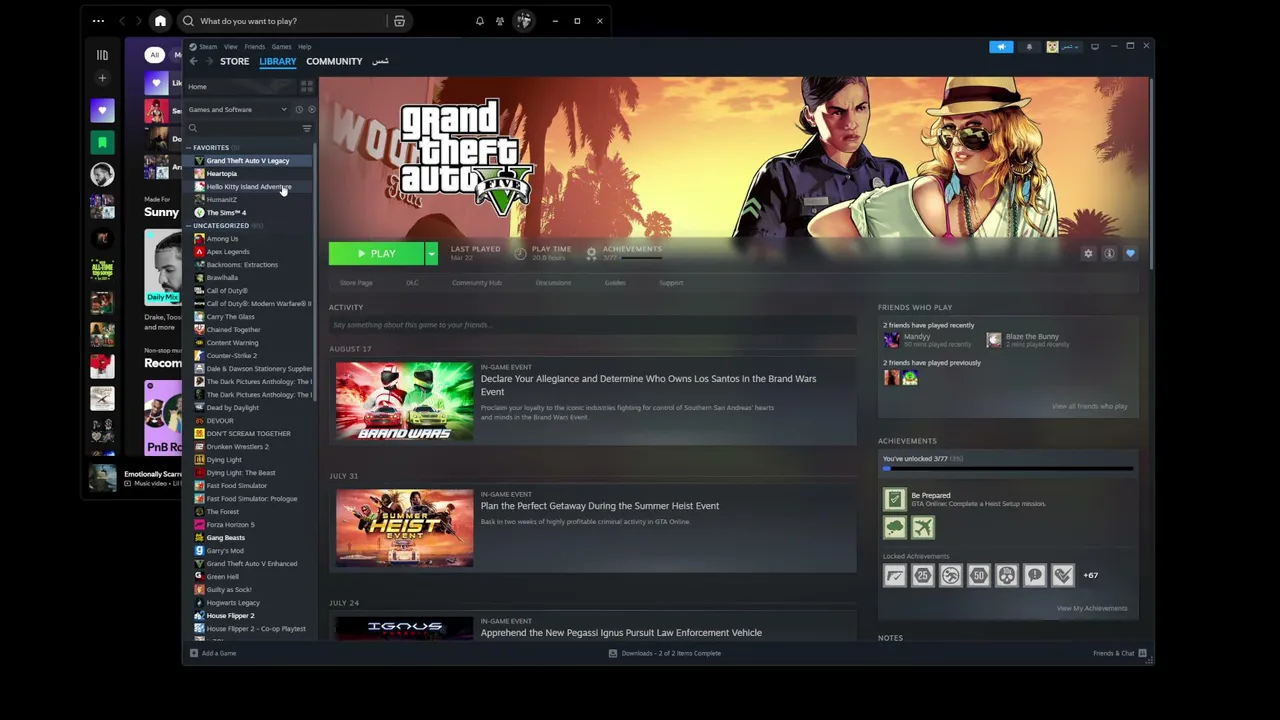The width and height of the screenshot is (1280, 720).
Task: Show GTA V game info icon
Action: tap(1109, 254)
